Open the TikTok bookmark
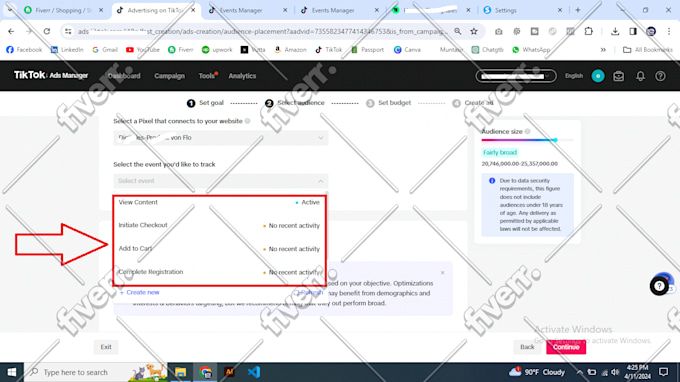 pos(329,50)
